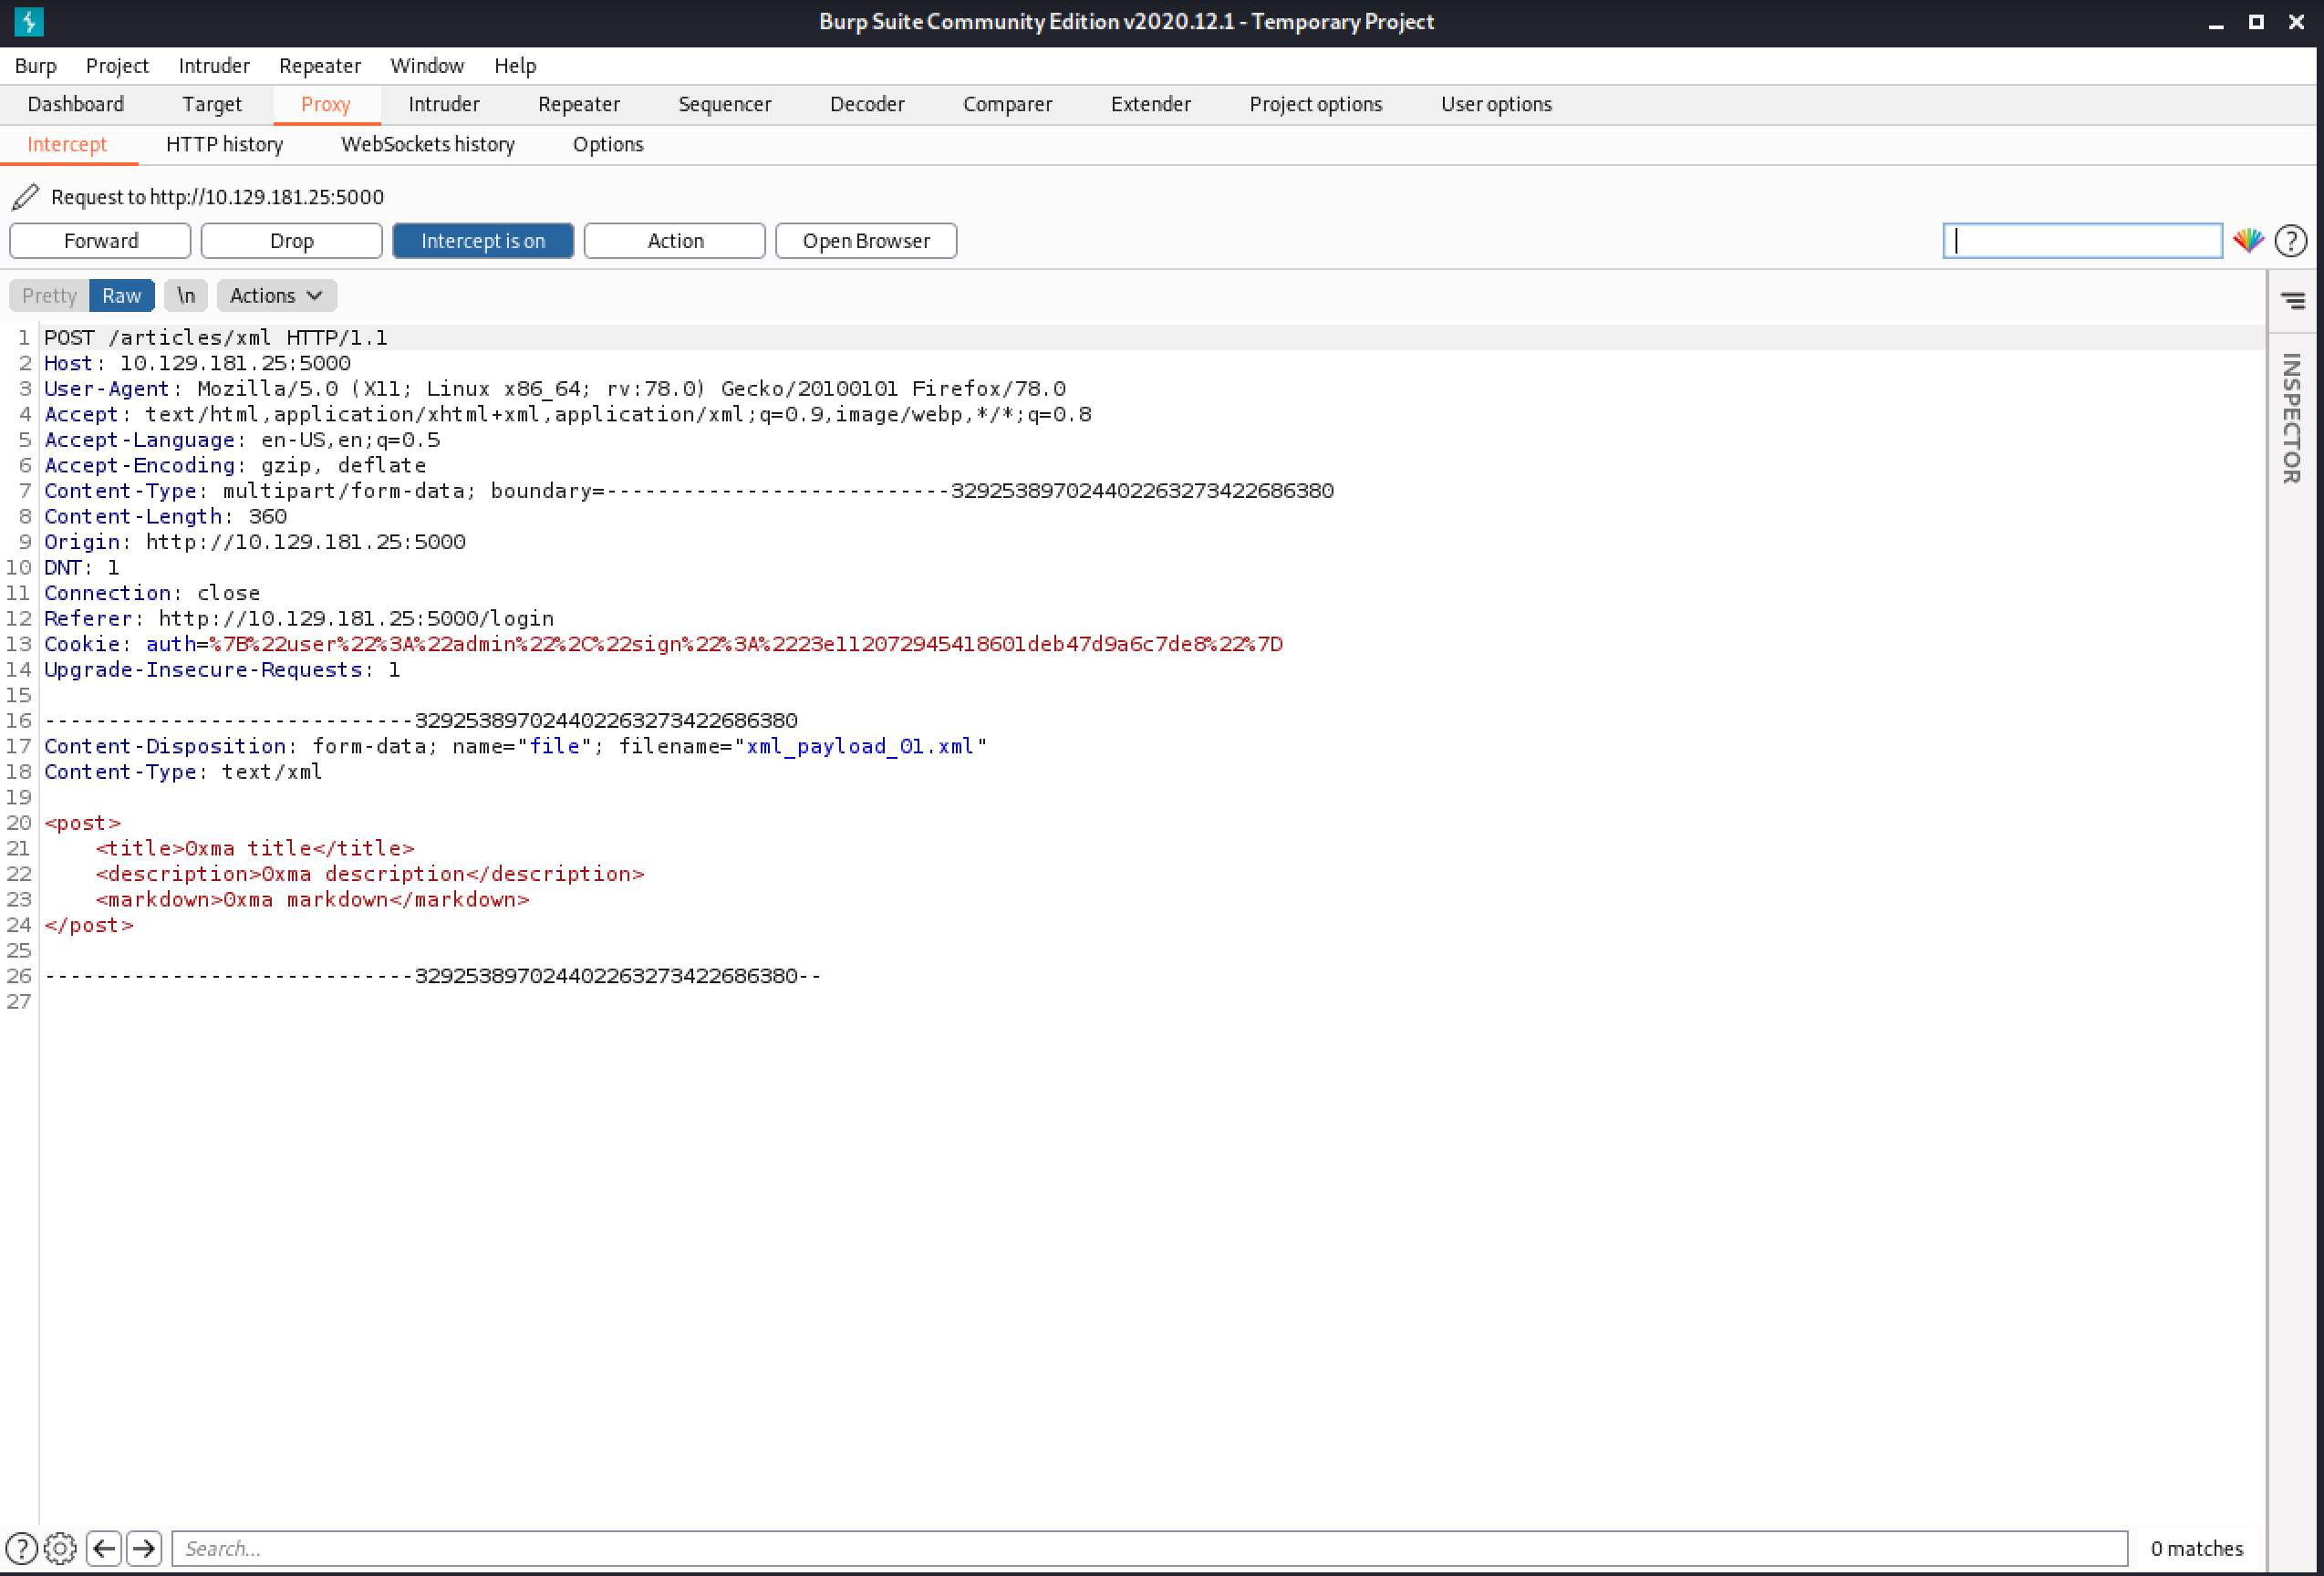The image size is (2324, 1576).
Task: Click the help icon in bottom search bar
Action: click(22, 1548)
